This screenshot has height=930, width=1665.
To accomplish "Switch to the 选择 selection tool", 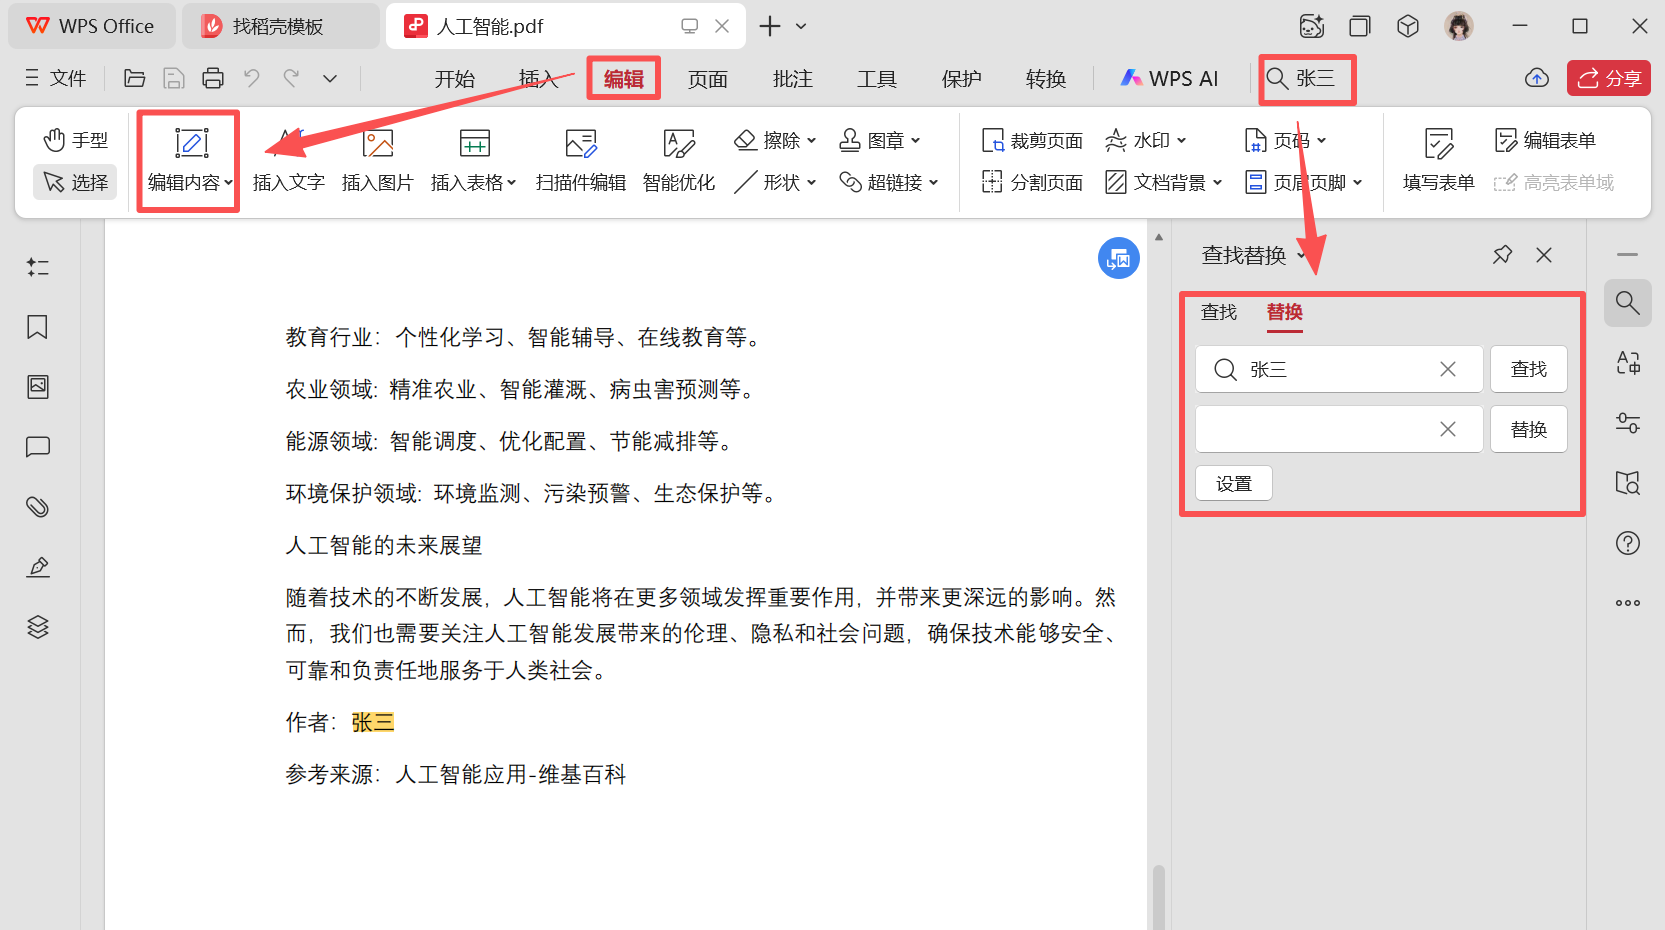I will pyautogui.click(x=75, y=181).
